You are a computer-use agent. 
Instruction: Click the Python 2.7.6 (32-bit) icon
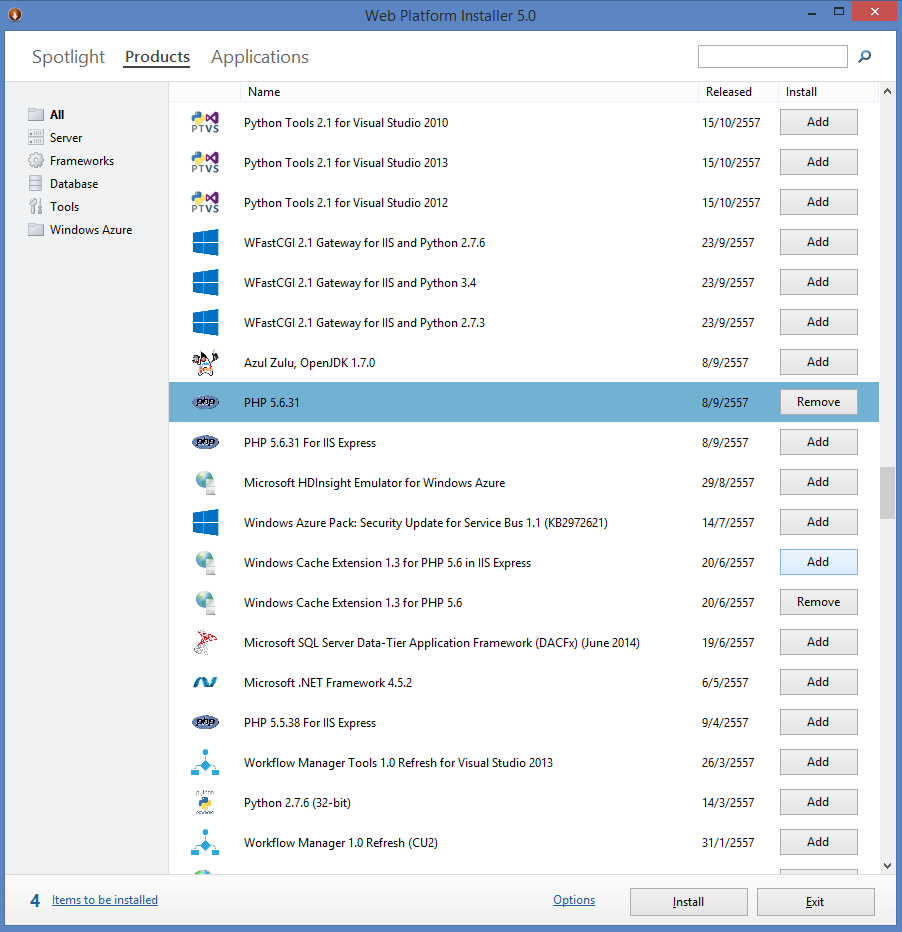point(205,802)
